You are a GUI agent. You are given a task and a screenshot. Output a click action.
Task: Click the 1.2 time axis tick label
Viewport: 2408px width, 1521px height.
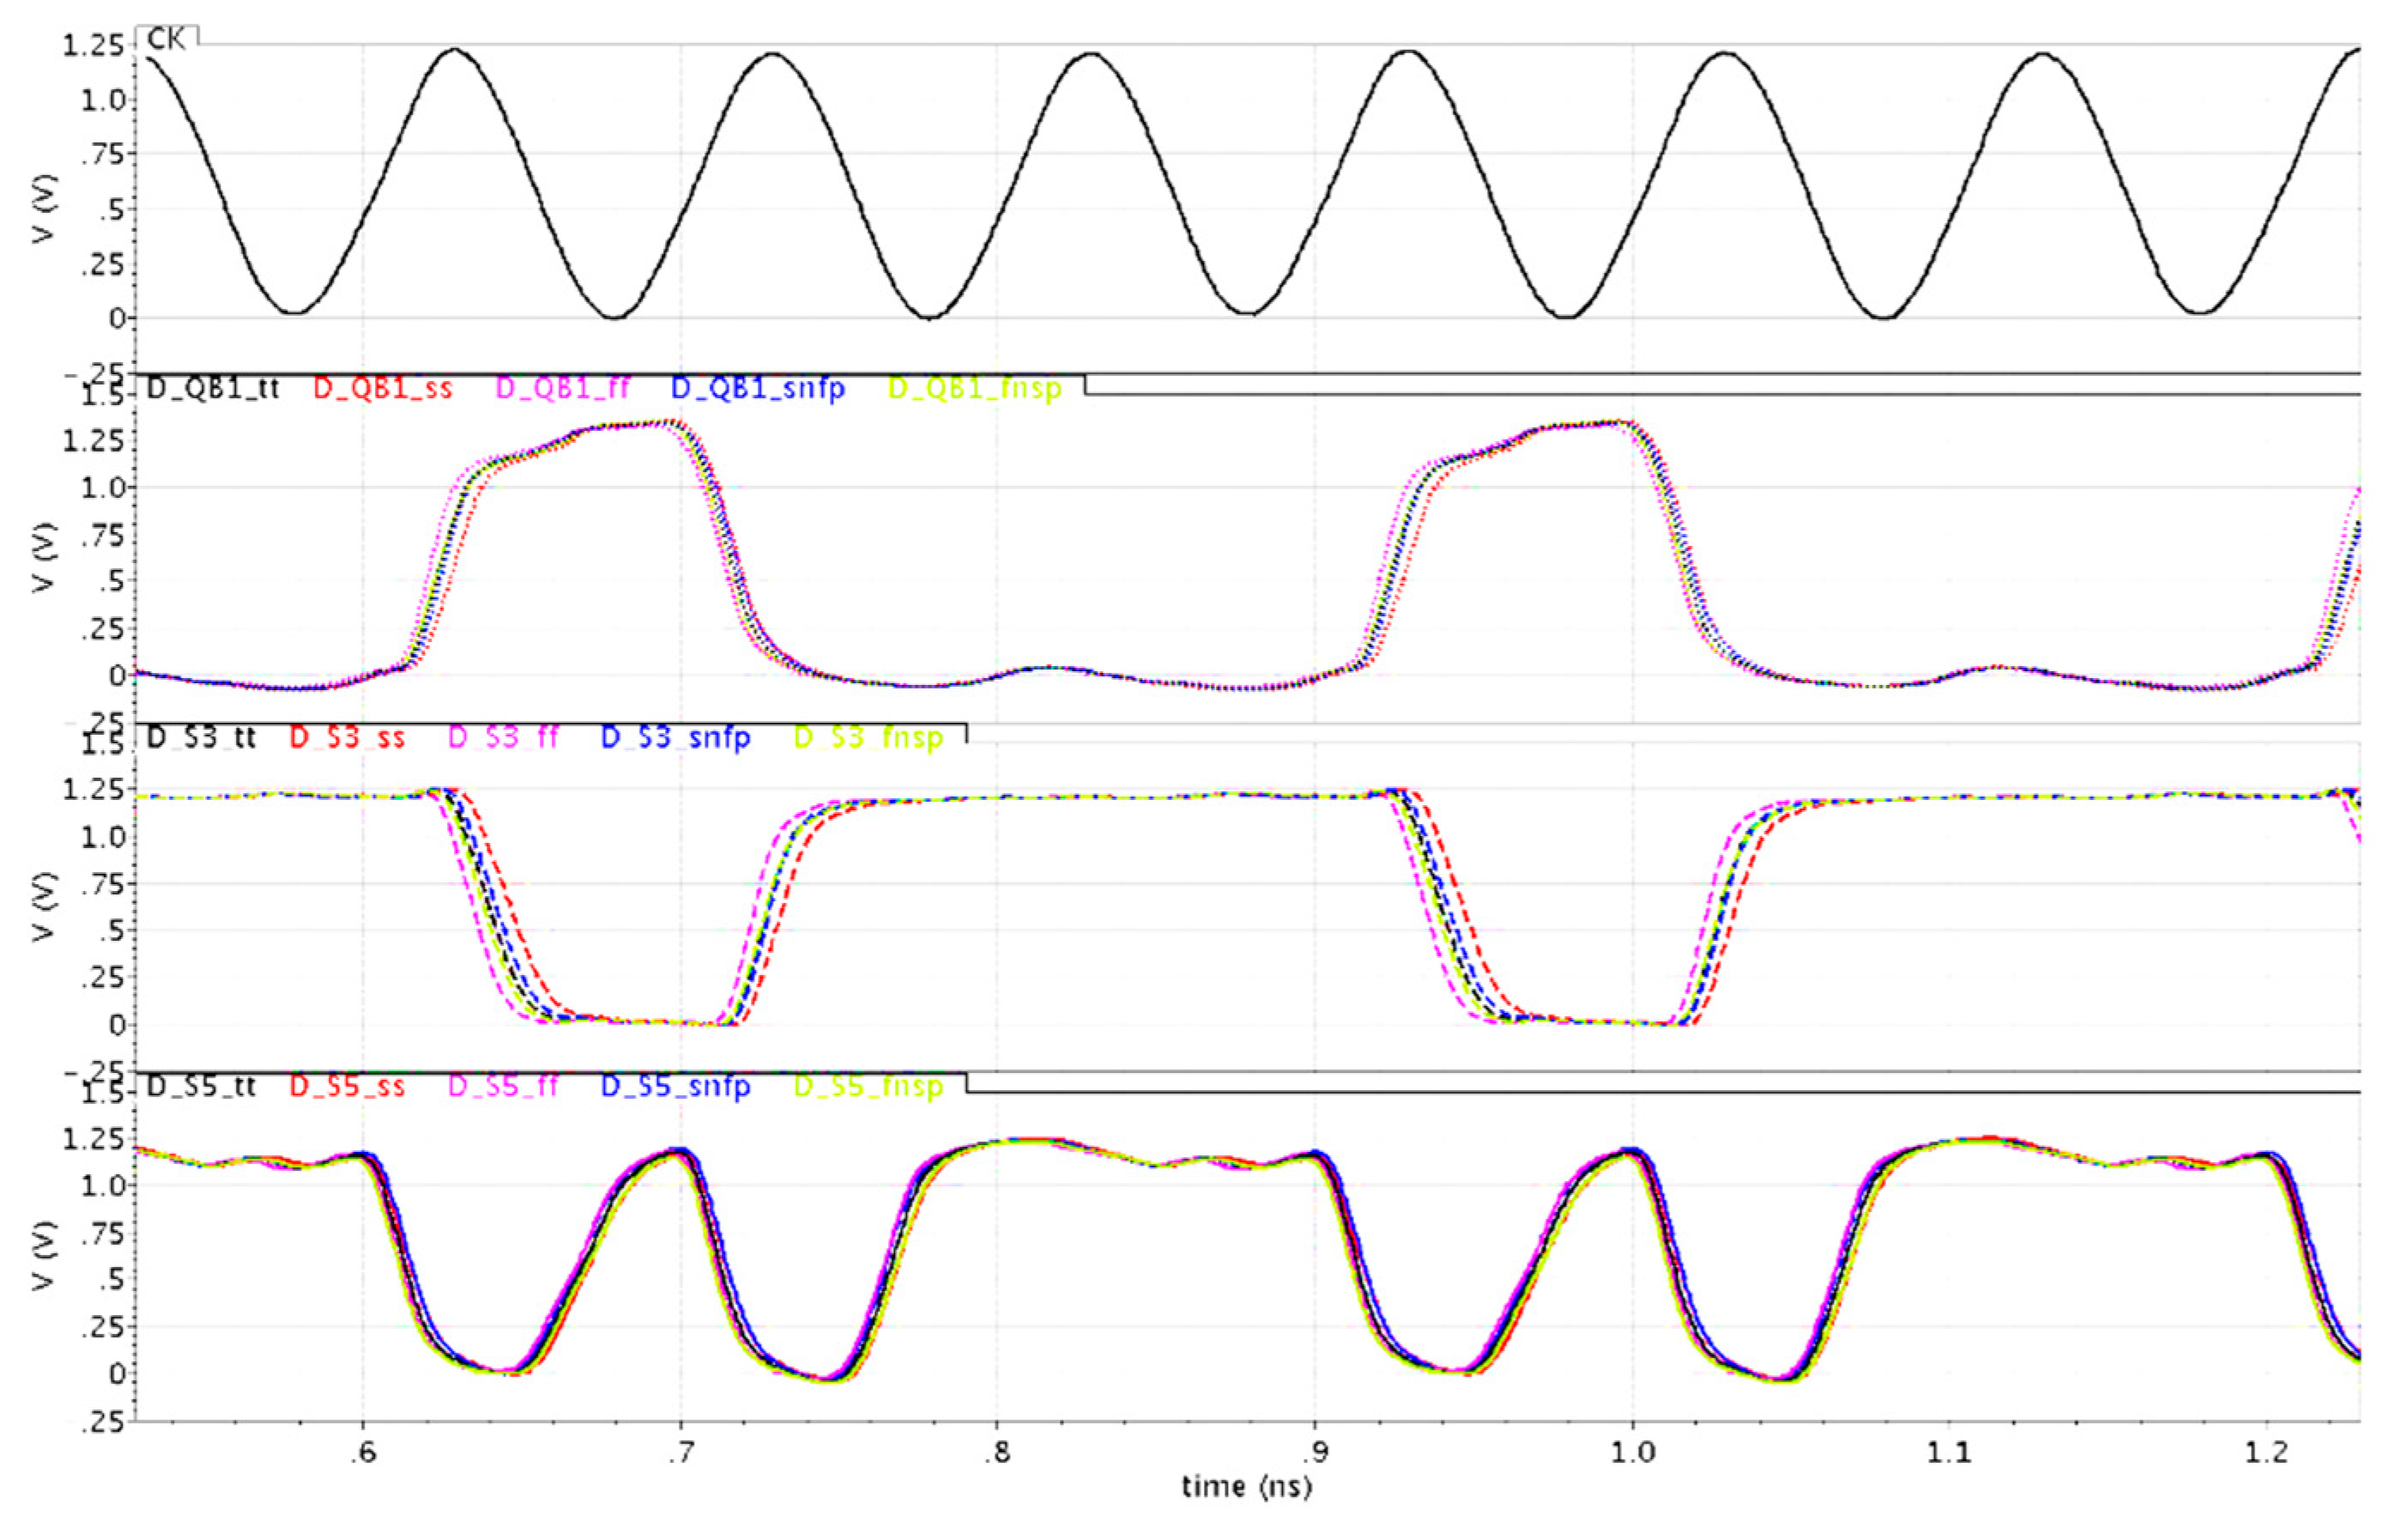(2267, 1452)
